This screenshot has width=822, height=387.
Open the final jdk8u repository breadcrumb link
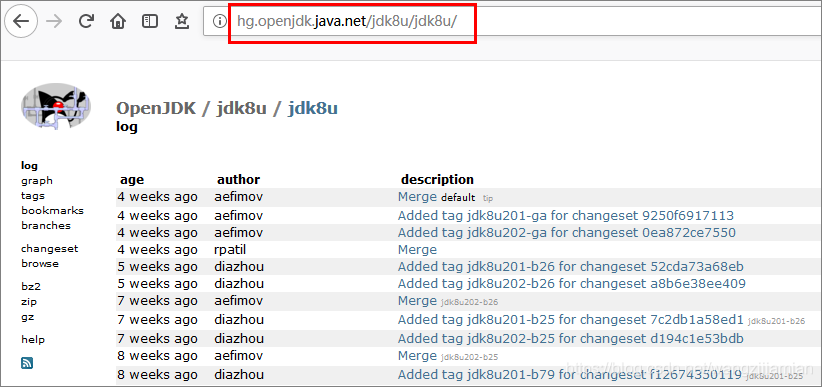coord(312,109)
